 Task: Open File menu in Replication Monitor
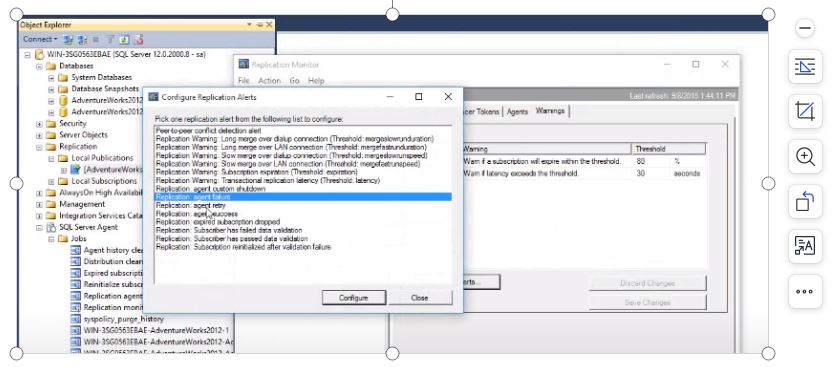click(x=243, y=81)
